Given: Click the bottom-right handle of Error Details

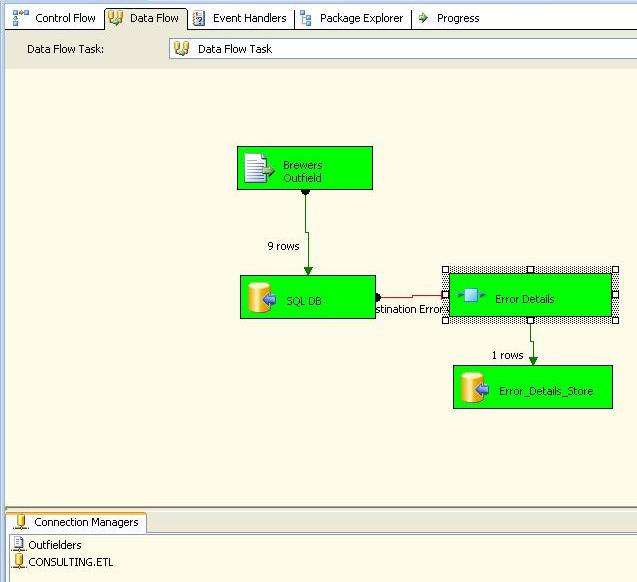Looking at the screenshot, I should point(615,320).
